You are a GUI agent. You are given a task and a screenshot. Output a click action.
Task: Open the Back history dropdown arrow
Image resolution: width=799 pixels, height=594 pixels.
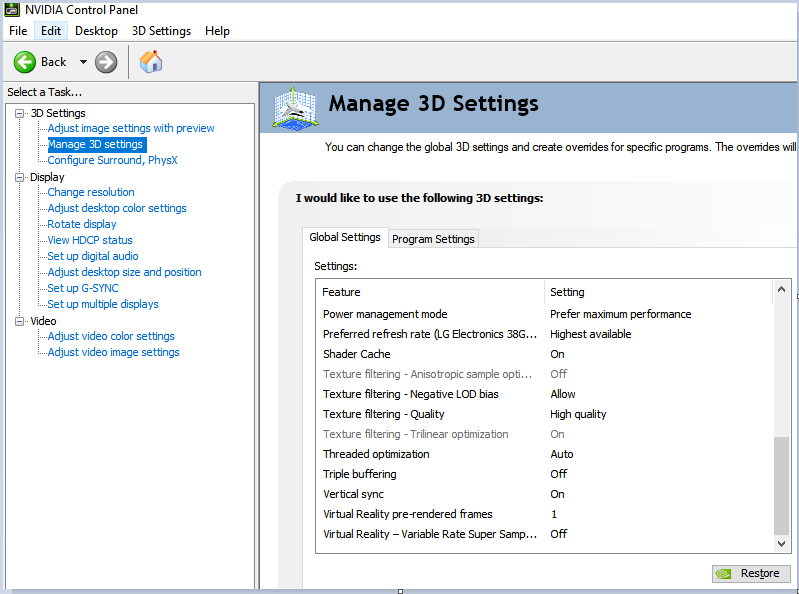click(x=83, y=62)
